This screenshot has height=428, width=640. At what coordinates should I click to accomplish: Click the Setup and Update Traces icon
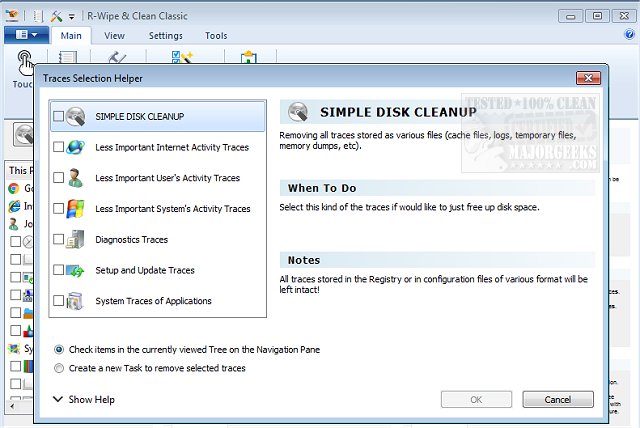(x=76, y=270)
